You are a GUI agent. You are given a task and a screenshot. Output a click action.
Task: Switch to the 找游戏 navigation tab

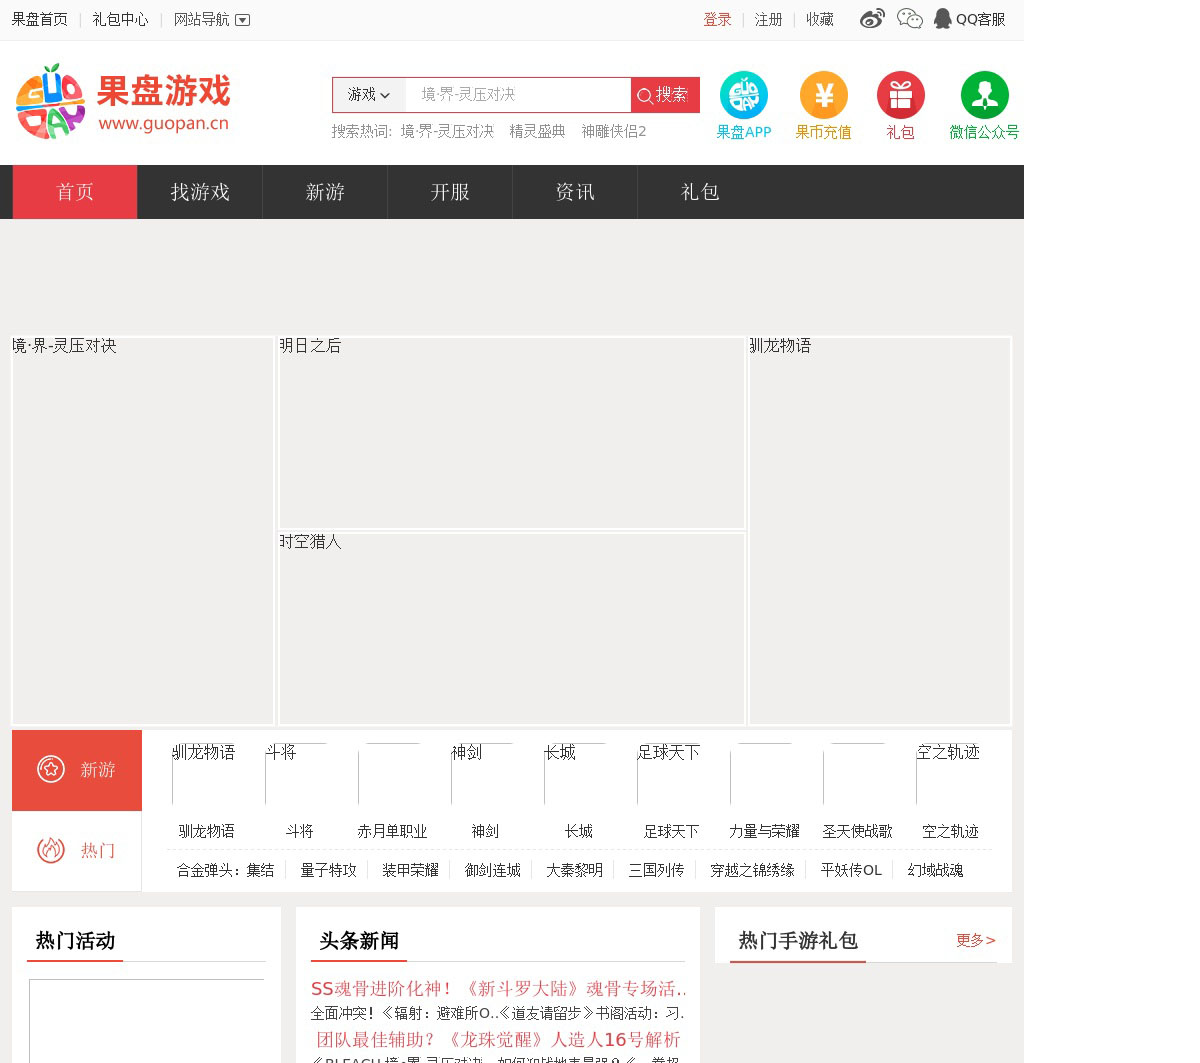(200, 192)
